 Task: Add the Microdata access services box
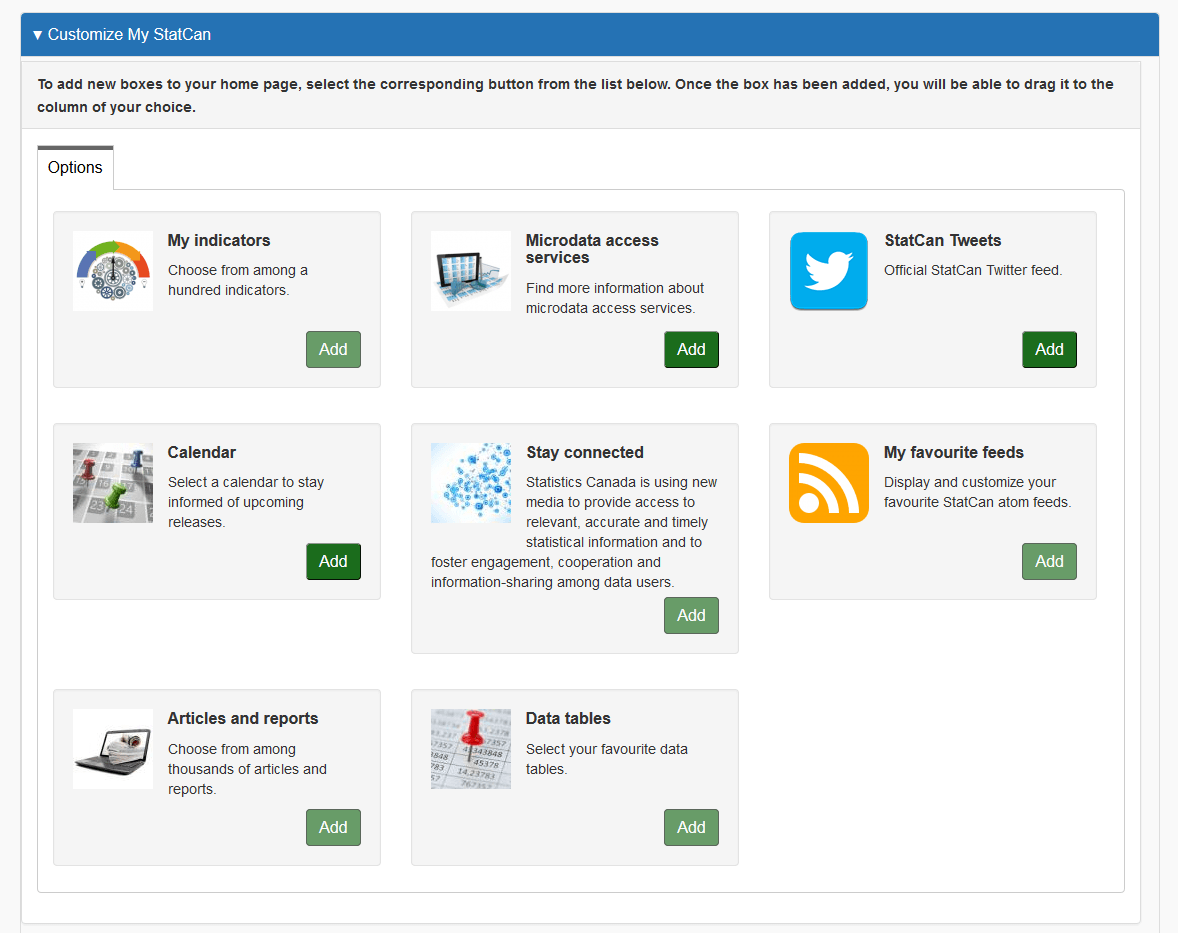(x=691, y=350)
